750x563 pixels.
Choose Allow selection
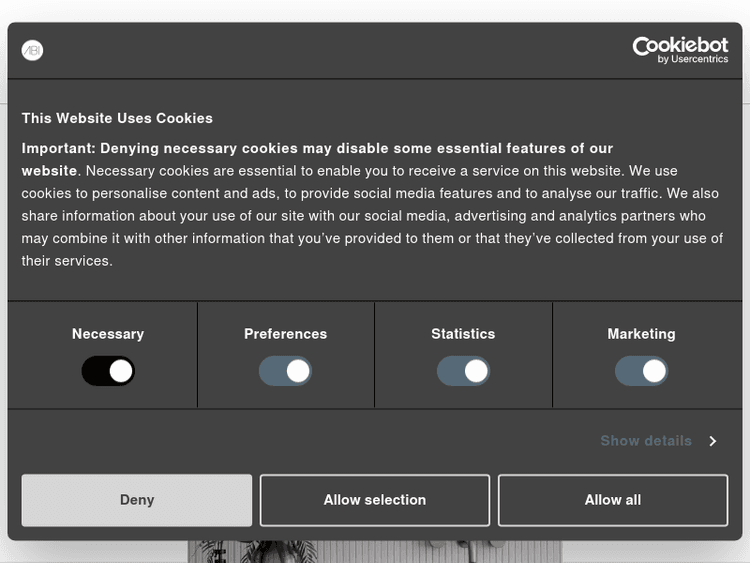pos(375,500)
